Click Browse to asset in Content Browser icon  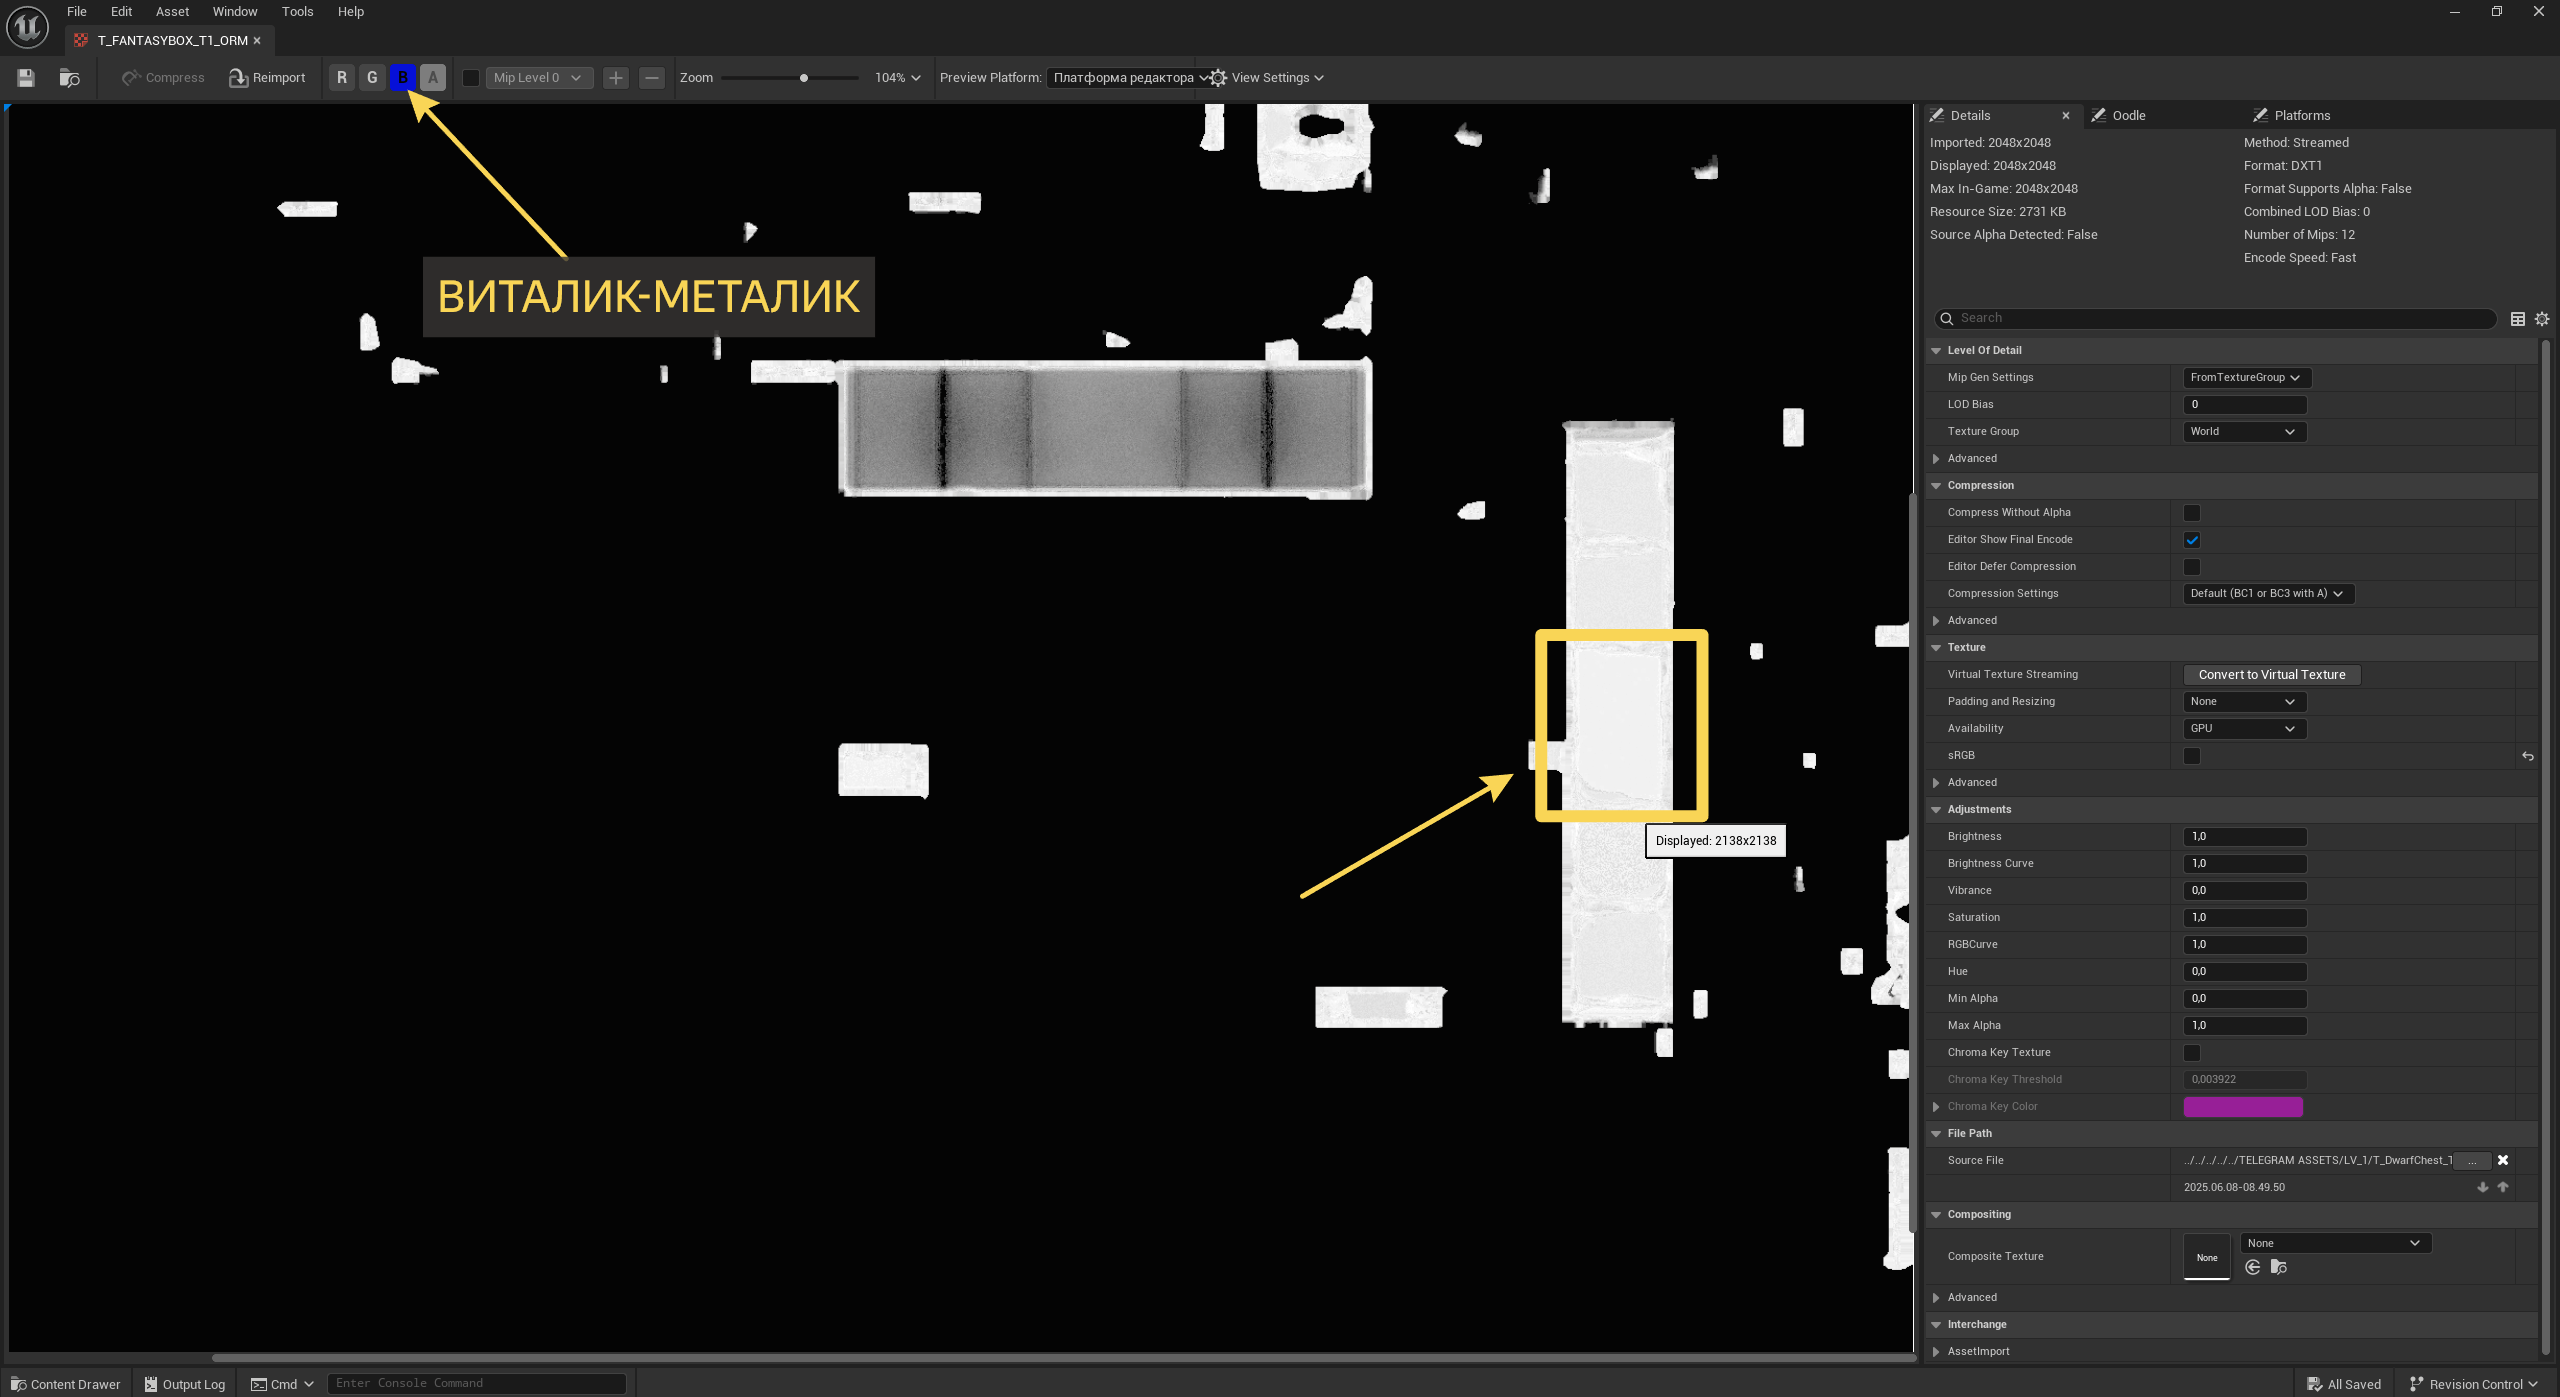[x=69, y=78]
